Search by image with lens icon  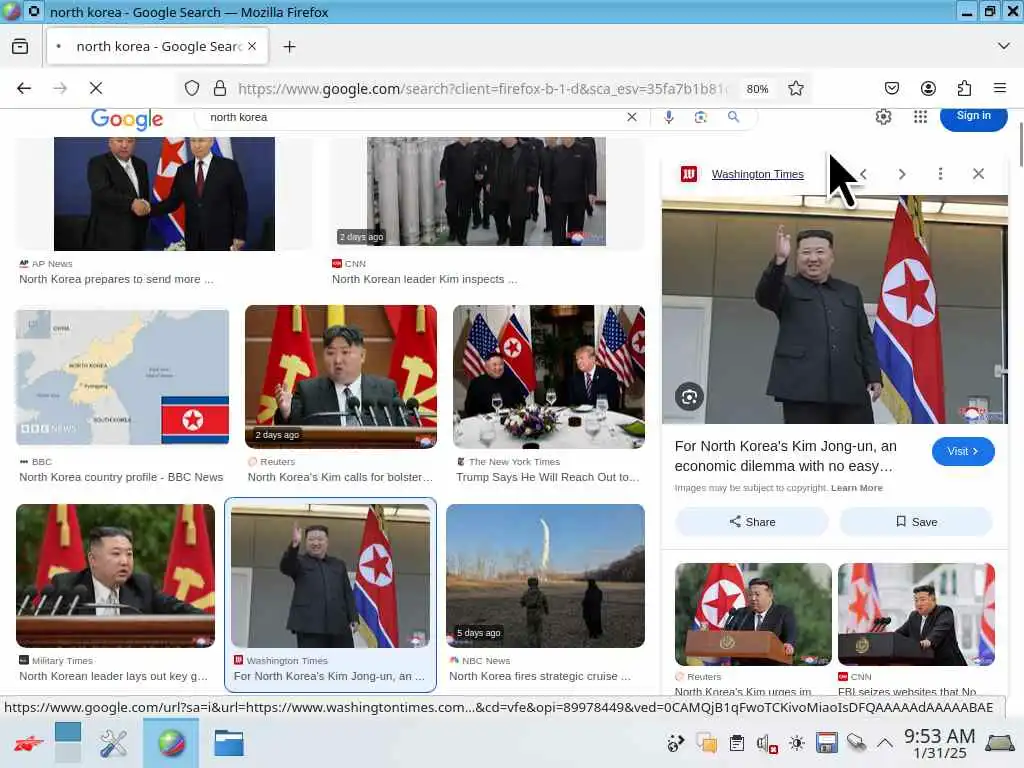701,117
